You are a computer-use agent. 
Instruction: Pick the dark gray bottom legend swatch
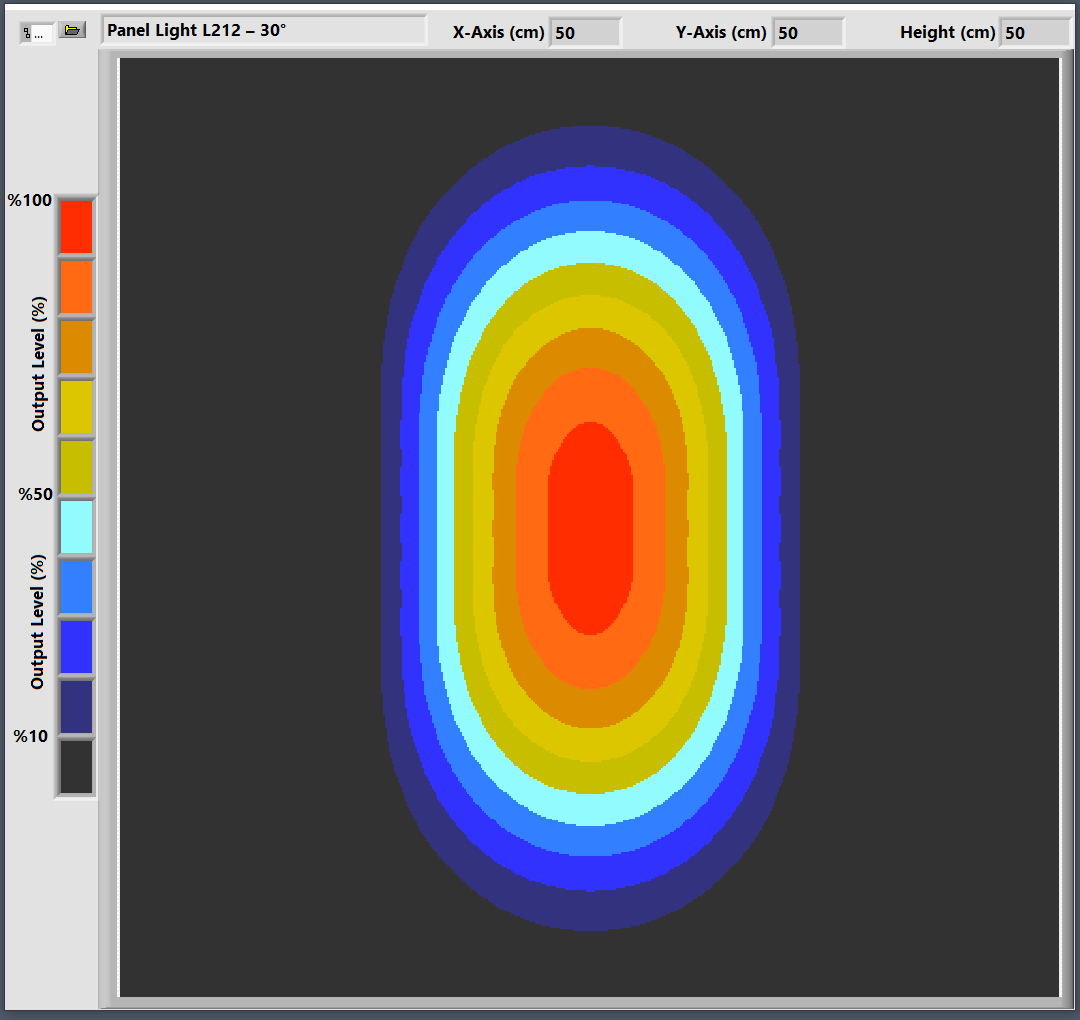[76, 767]
